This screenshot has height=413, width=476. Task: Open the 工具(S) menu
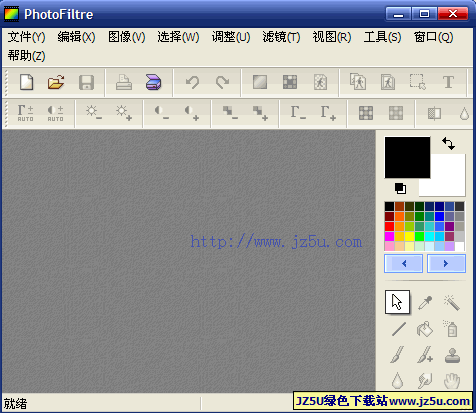(382, 37)
